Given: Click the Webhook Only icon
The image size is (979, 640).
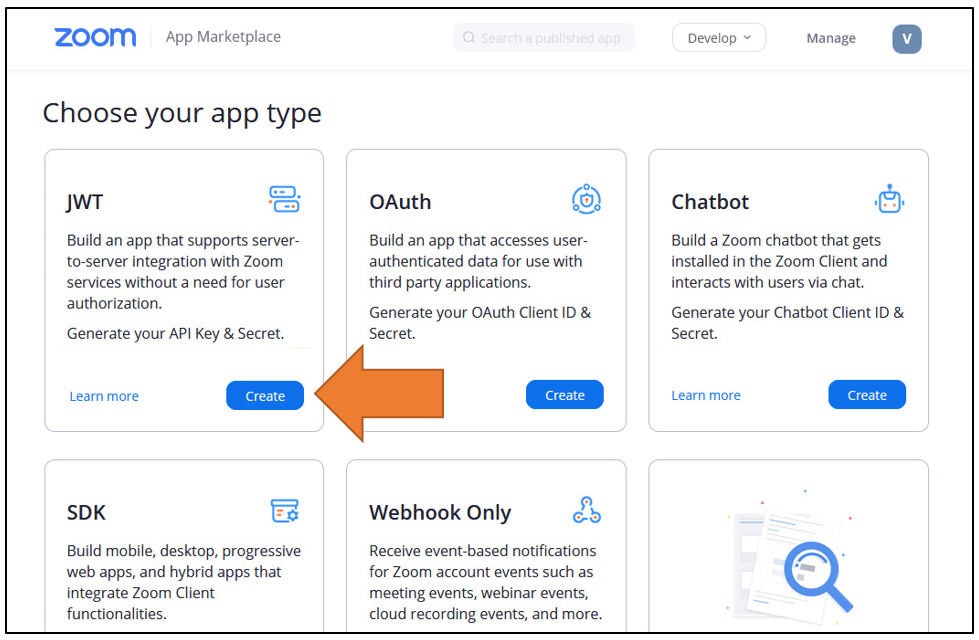Looking at the screenshot, I should point(586,510).
